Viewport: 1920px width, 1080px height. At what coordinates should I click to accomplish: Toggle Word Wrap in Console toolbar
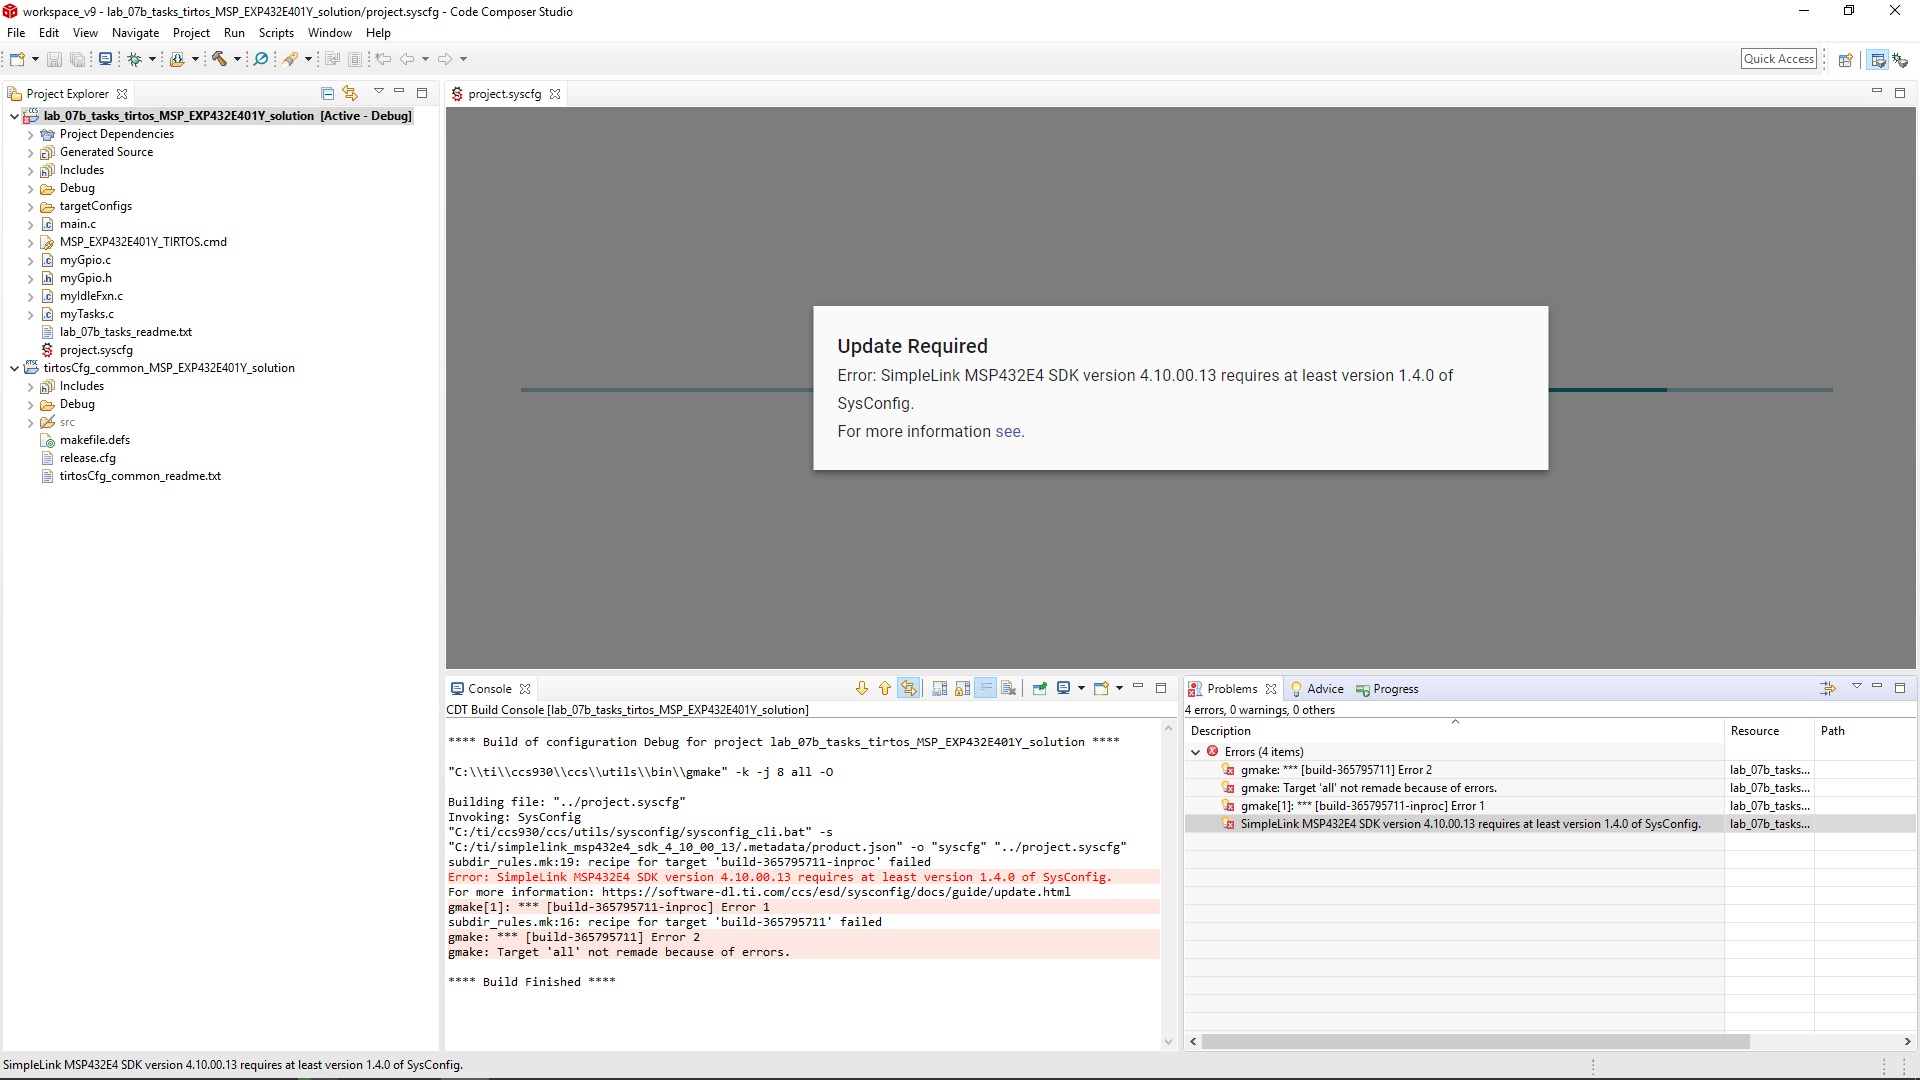(x=986, y=688)
